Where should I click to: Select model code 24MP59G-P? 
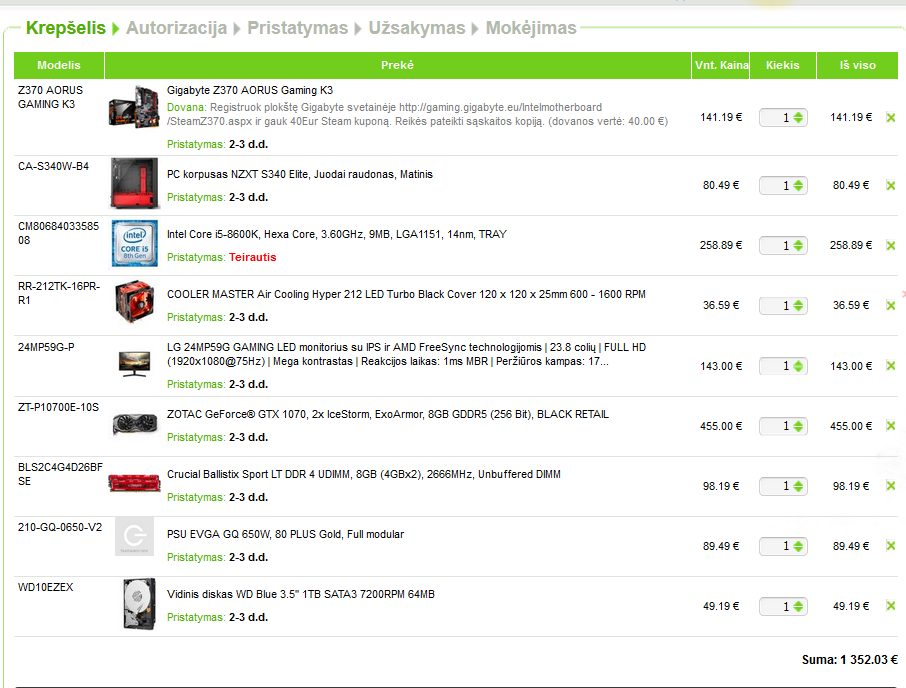[x=46, y=348]
